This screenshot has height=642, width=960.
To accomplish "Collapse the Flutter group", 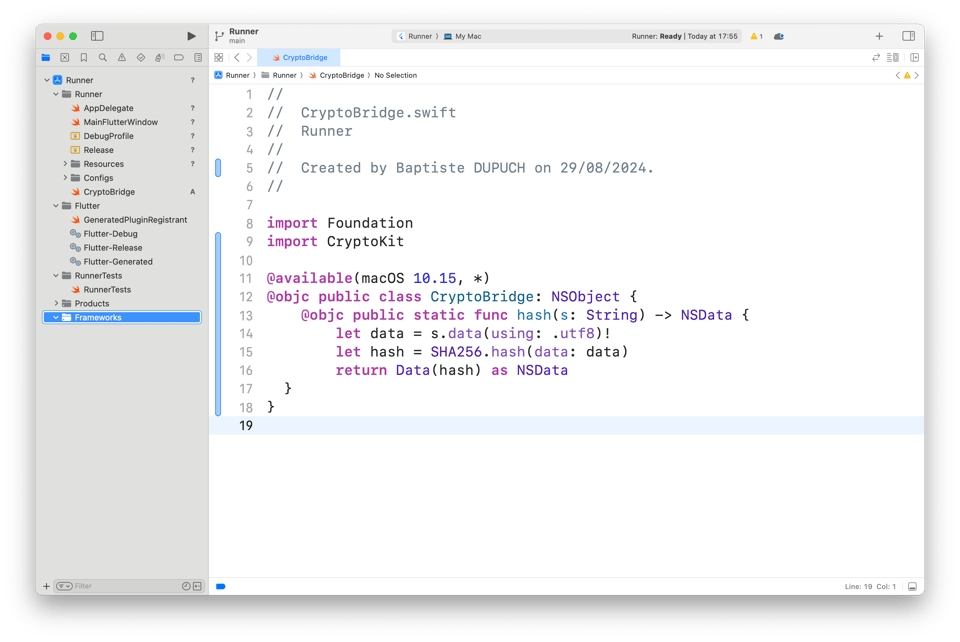I will tap(56, 206).
